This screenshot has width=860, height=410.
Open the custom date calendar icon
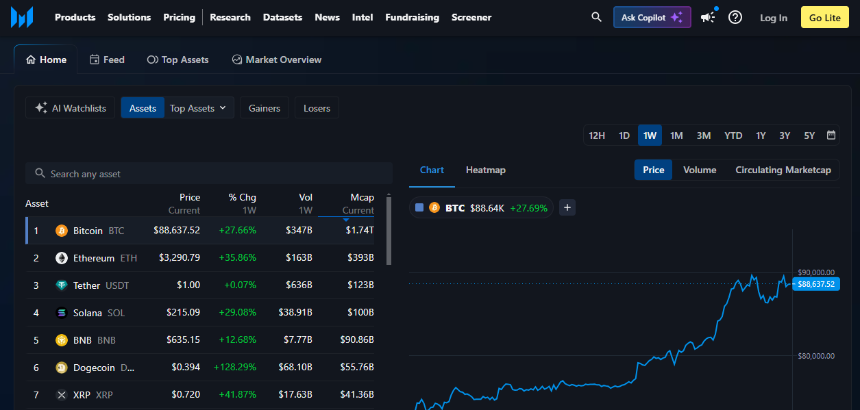click(x=830, y=135)
